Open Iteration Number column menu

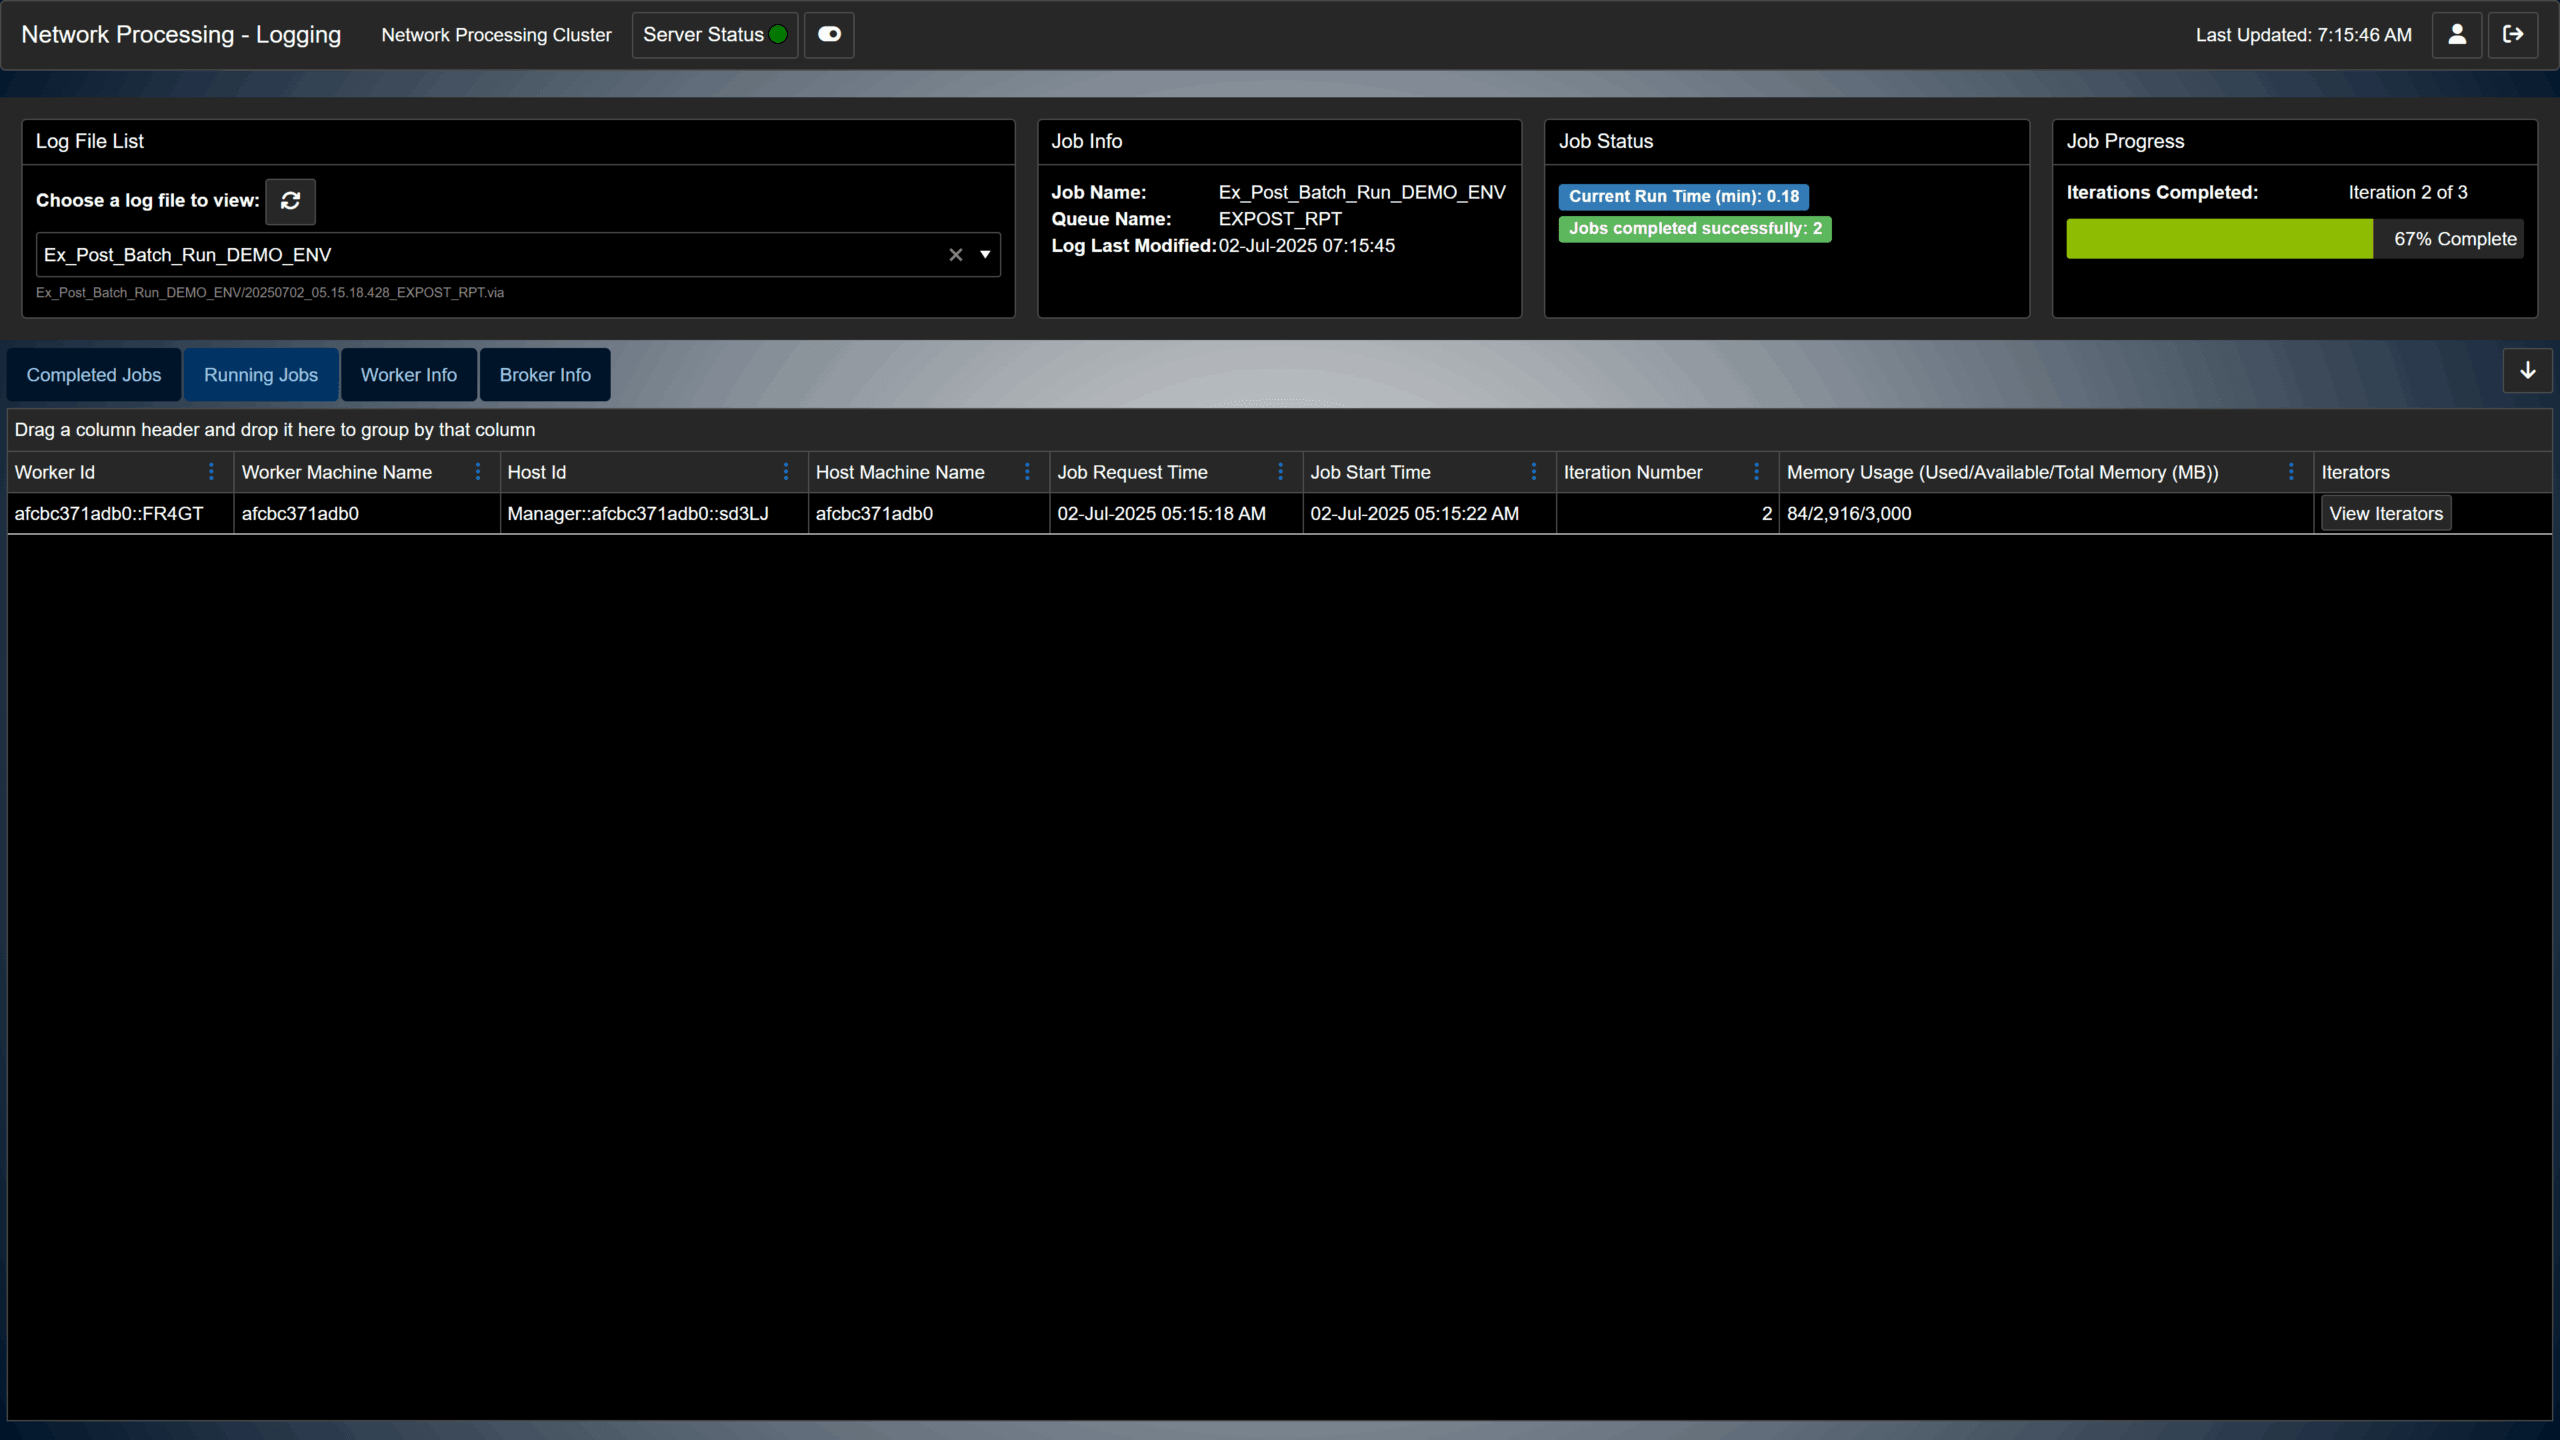point(1757,472)
